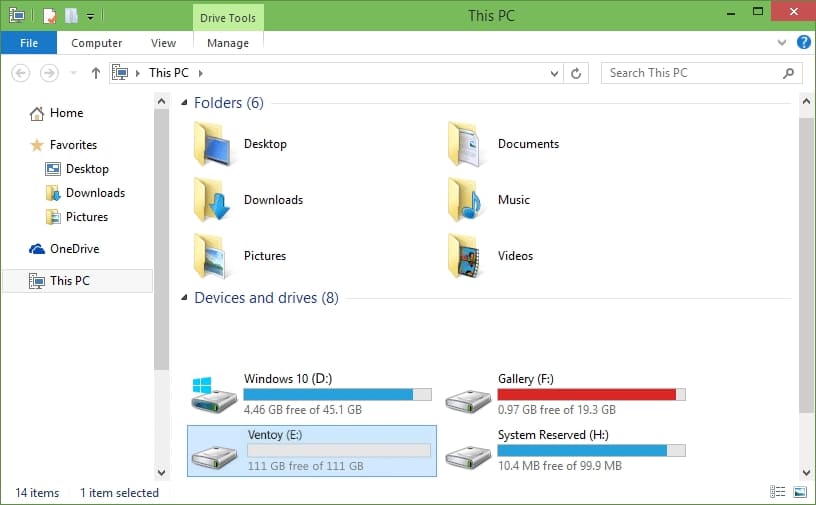Screen dimensions: 816x505
Task: Open the File menu
Action: coord(29,43)
